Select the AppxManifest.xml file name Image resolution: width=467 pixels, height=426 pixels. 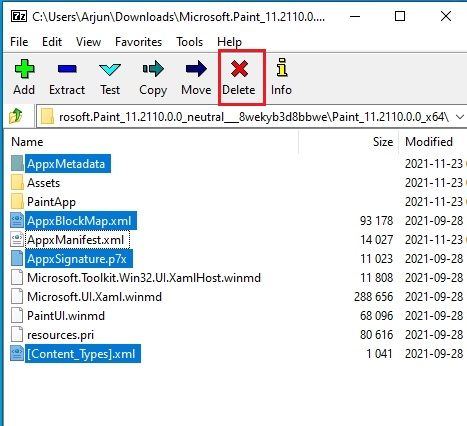pos(77,240)
